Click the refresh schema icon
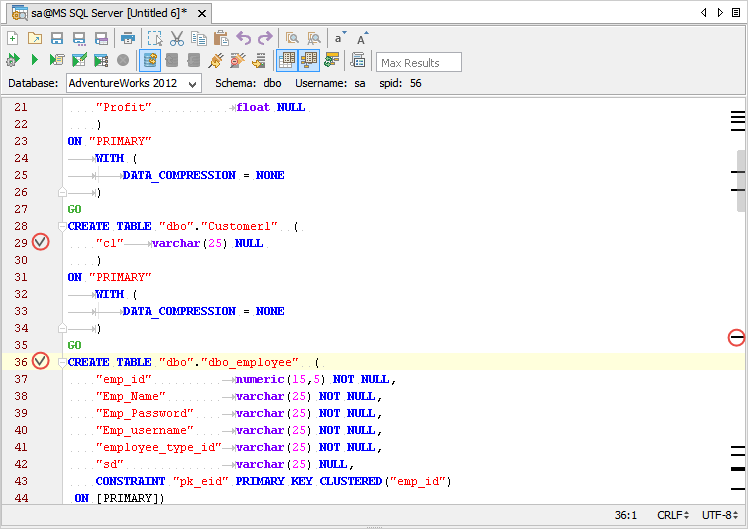 pyautogui.click(x=332, y=60)
